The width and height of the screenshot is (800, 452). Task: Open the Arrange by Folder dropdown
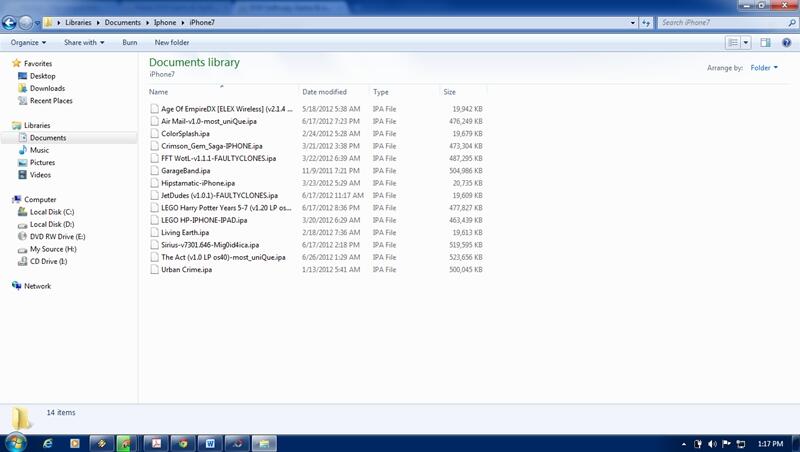click(764, 68)
